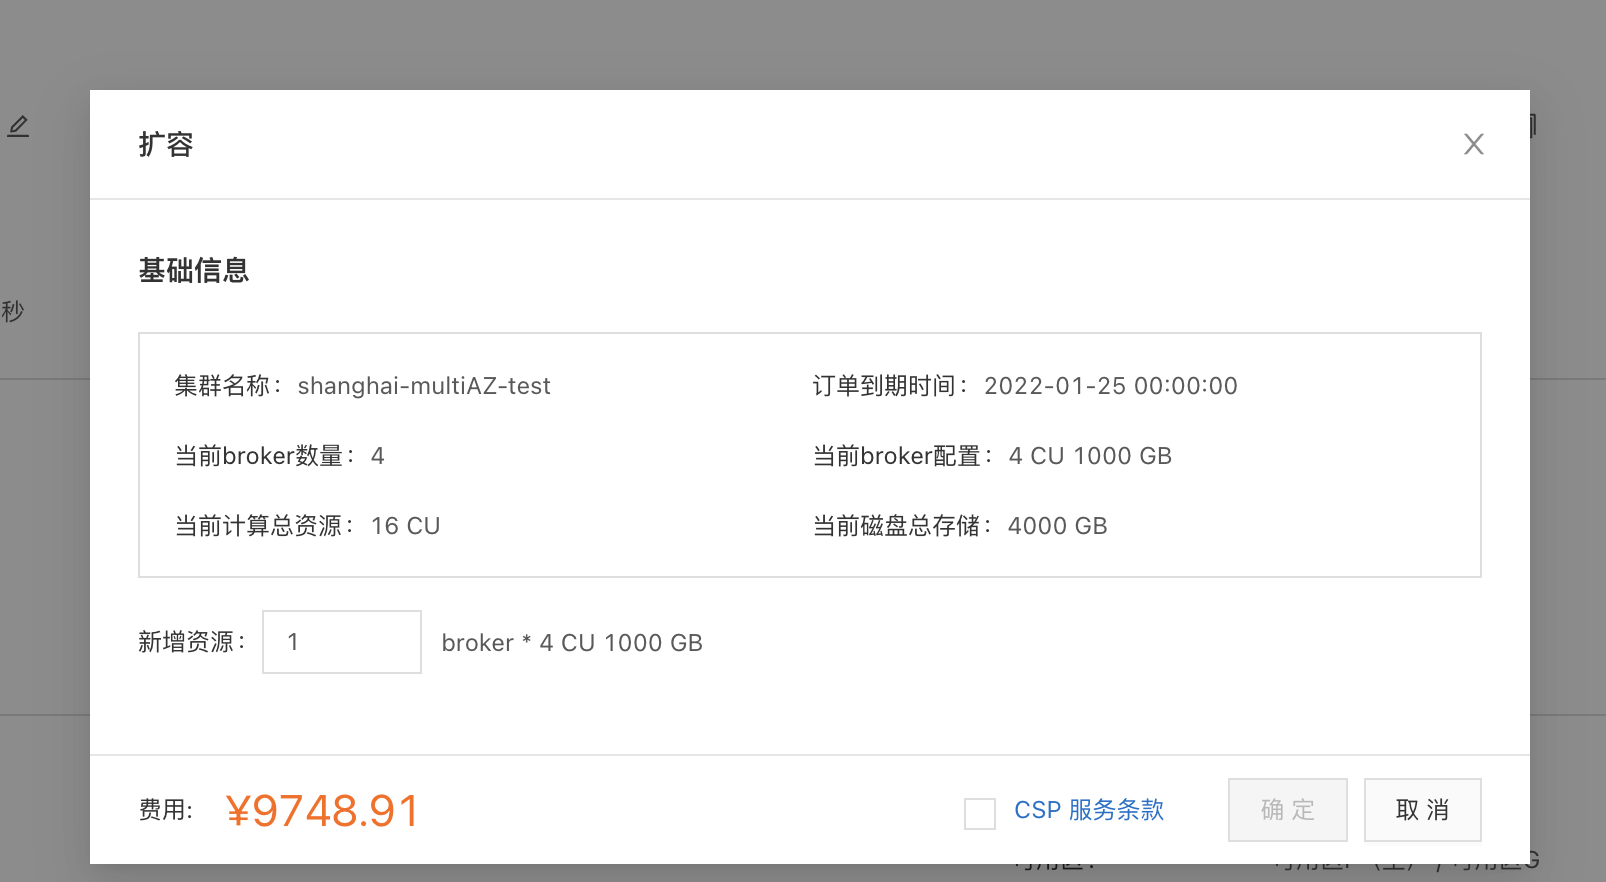Click the 扩容 dialog title

[x=166, y=144]
